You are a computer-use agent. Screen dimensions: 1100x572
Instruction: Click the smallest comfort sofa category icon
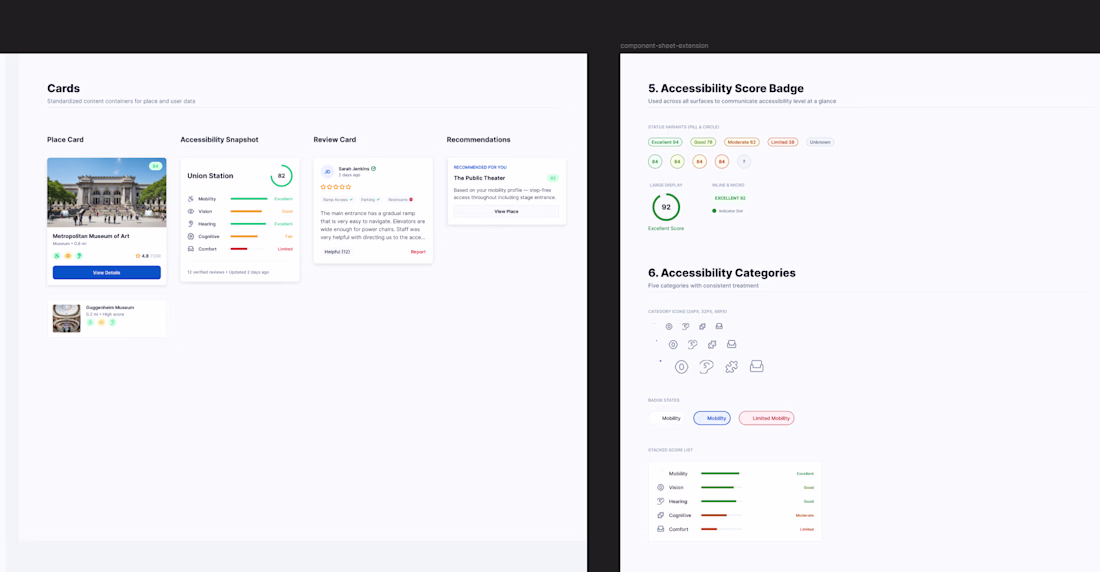719,326
